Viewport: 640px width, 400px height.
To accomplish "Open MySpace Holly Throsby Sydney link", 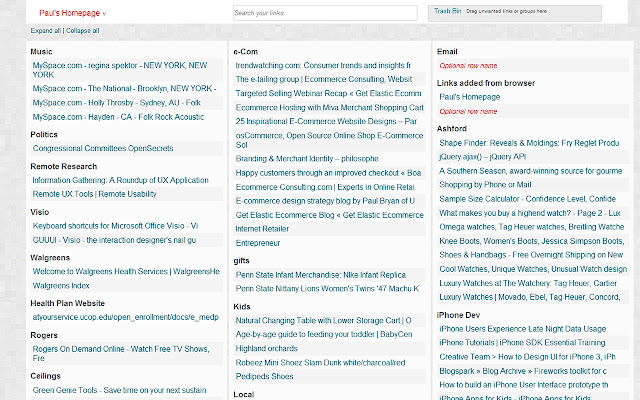I will coord(116,103).
